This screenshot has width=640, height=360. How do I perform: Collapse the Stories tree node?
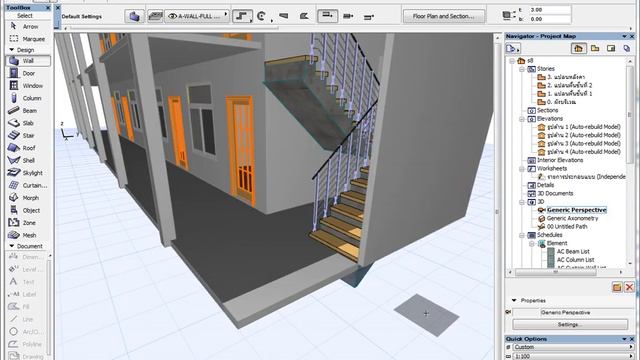[522, 69]
